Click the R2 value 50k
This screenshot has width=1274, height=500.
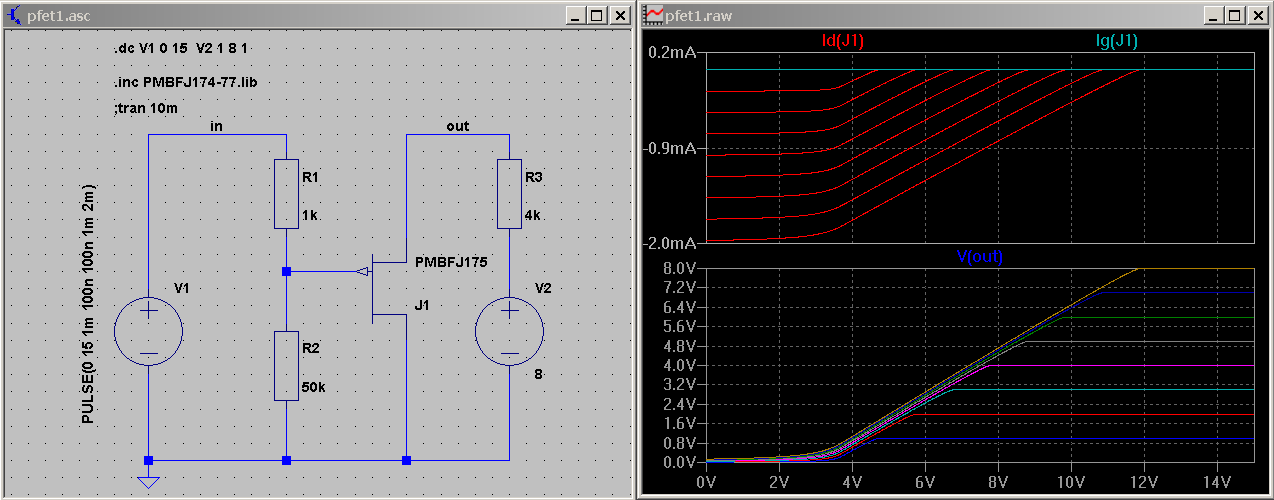314,386
